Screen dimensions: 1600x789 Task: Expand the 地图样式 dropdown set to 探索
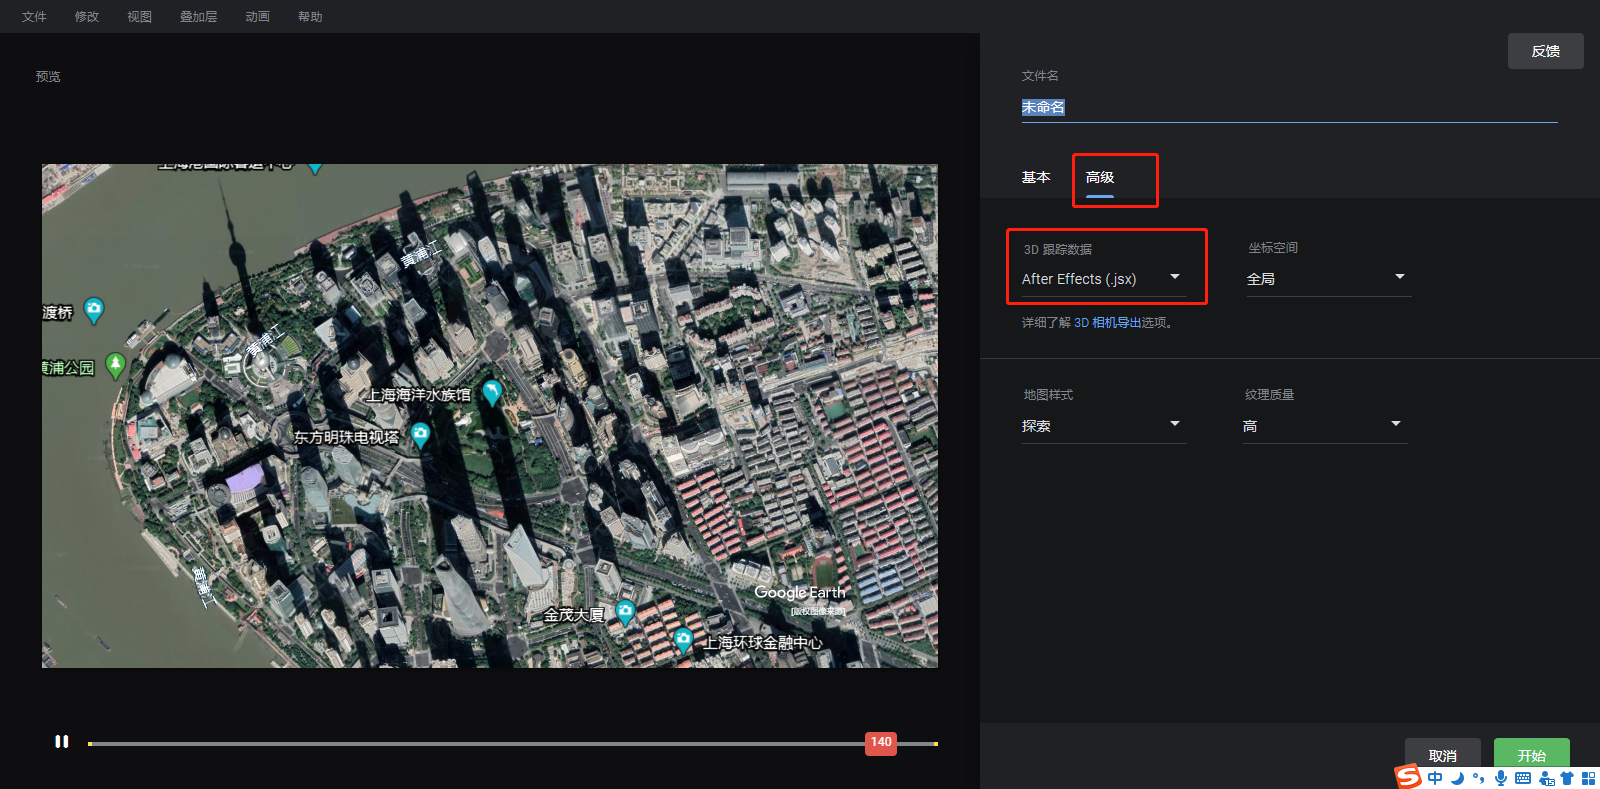1103,426
